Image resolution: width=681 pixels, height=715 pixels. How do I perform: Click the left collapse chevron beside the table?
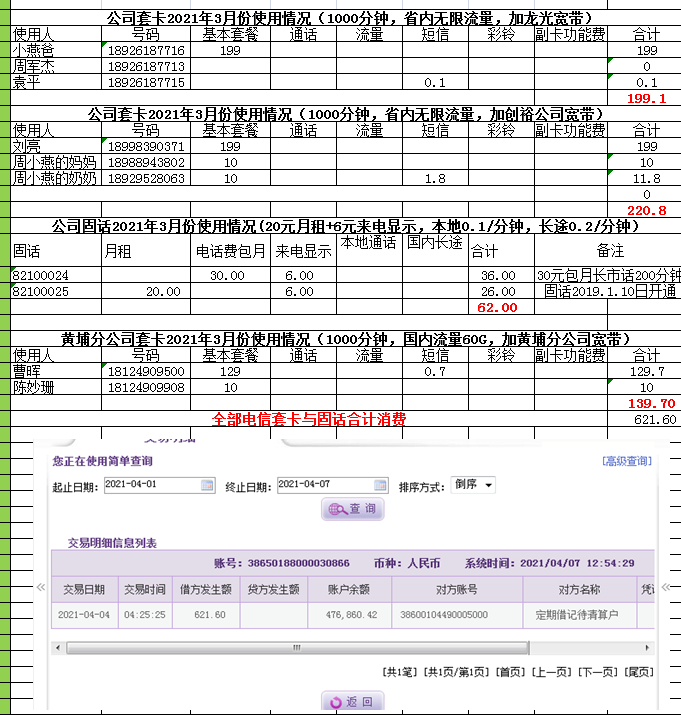(41, 588)
